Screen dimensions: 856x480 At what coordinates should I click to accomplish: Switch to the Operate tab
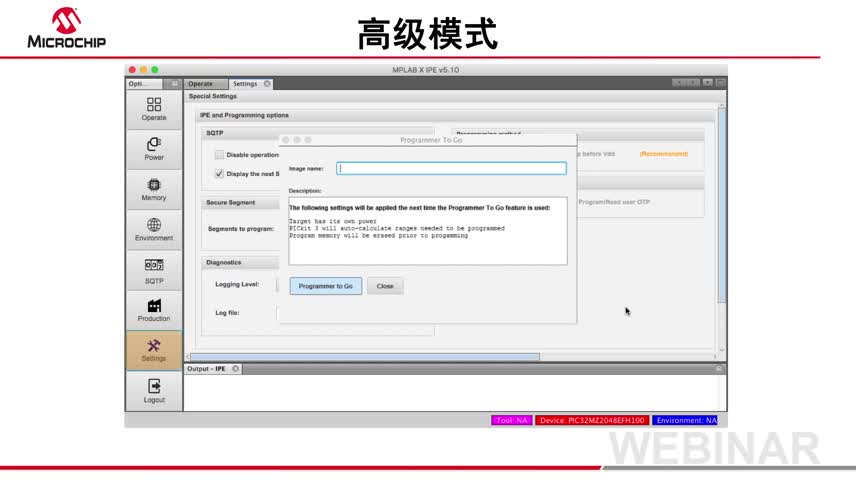coord(201,84)
